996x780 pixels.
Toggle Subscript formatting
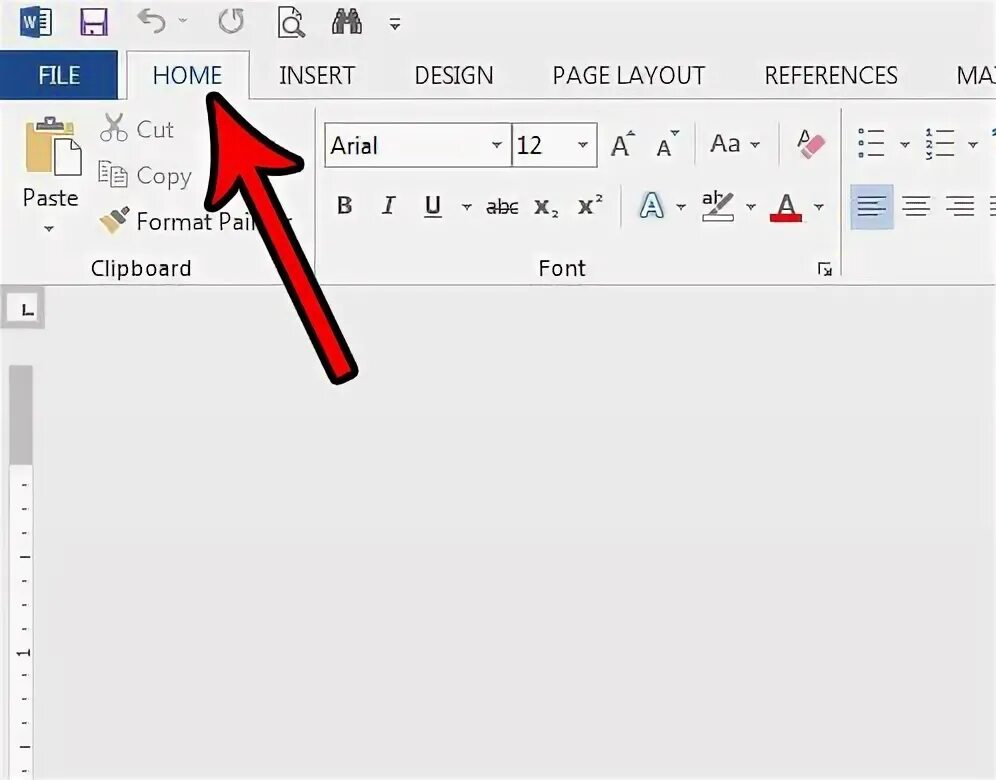(x=546, y=206)
